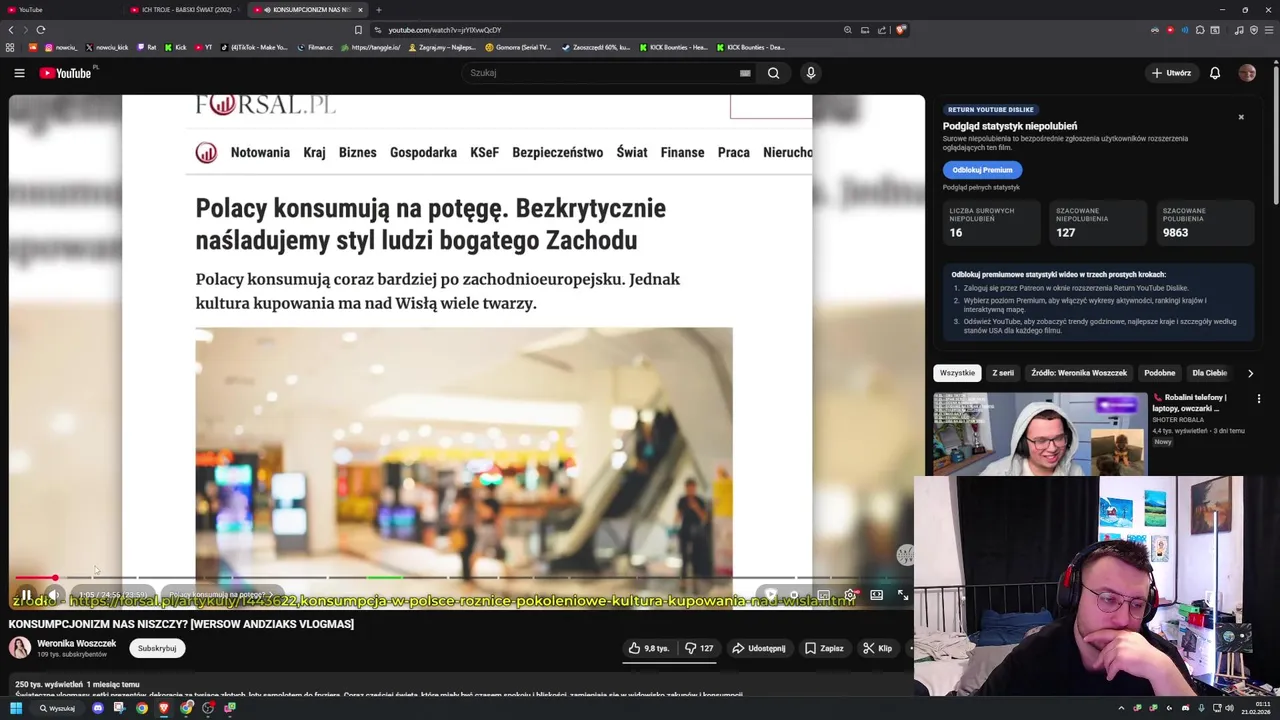Image resolution: width=1280 pixels, height=720 pixels.
Task: Select the Dla Ciebie filter chip
Action: pyautogui.click(x=1209, y=373)
